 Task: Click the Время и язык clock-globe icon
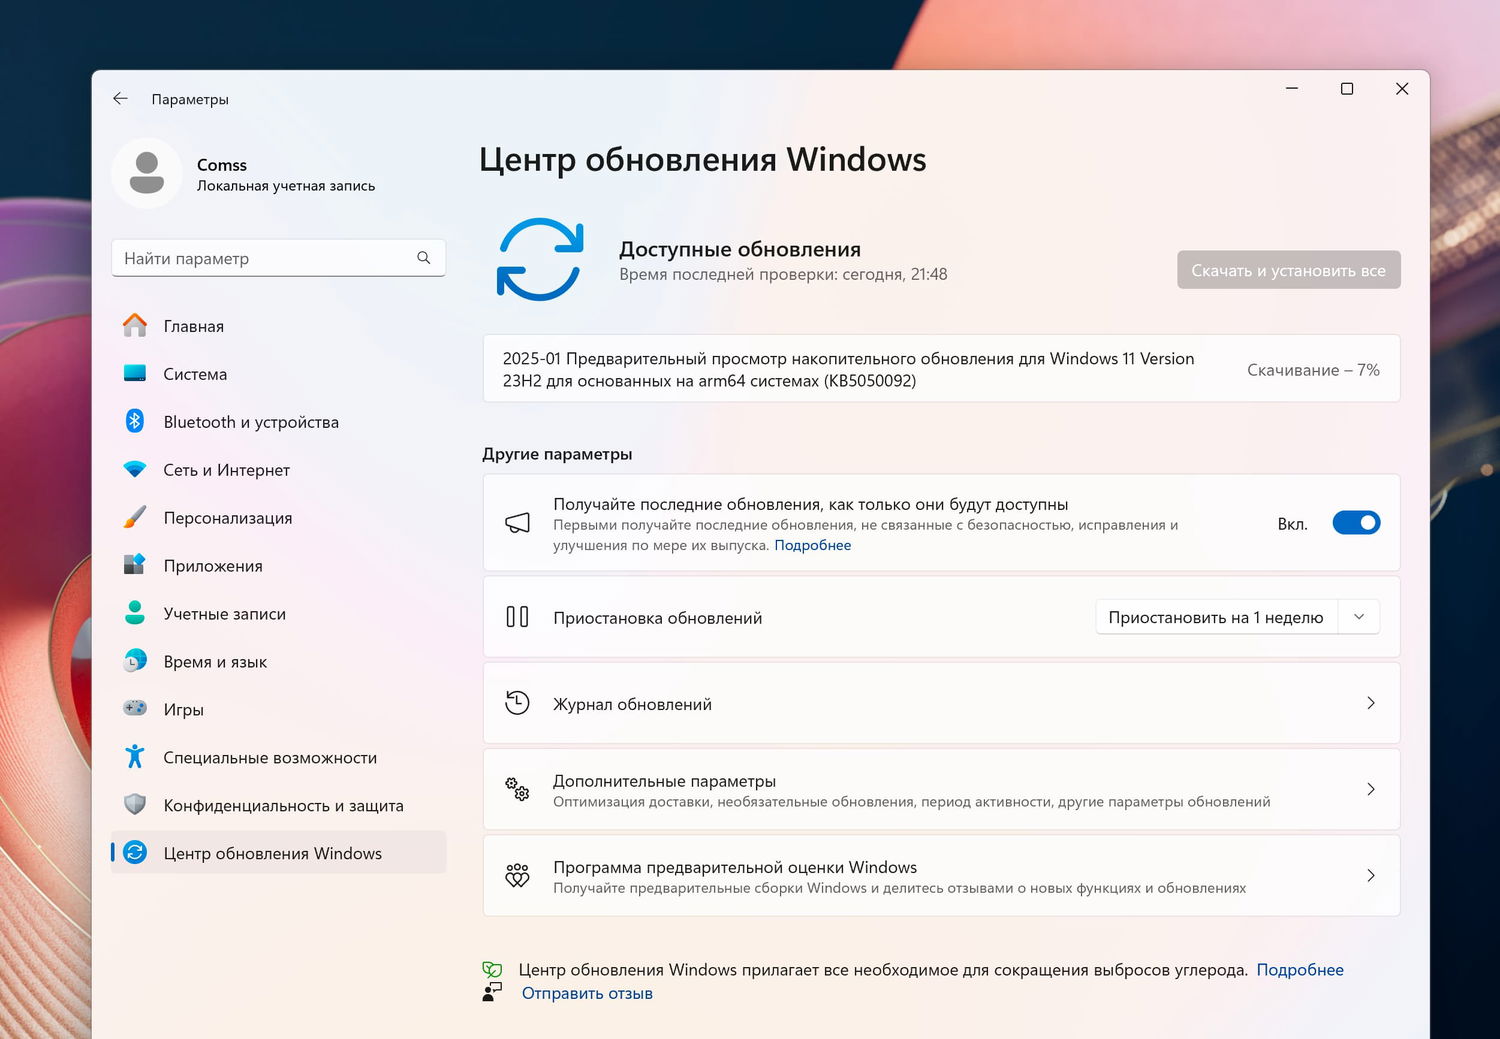point(135,661)
